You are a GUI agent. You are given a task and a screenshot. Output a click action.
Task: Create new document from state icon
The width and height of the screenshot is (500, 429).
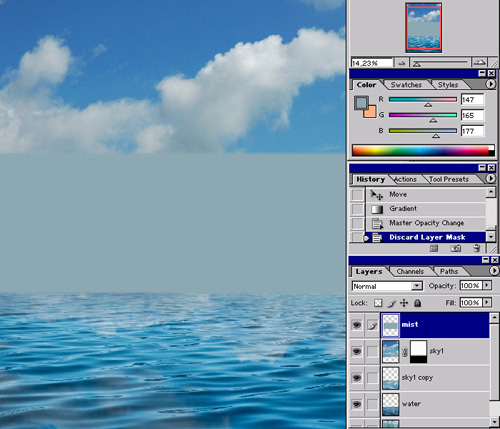(434, 248)
